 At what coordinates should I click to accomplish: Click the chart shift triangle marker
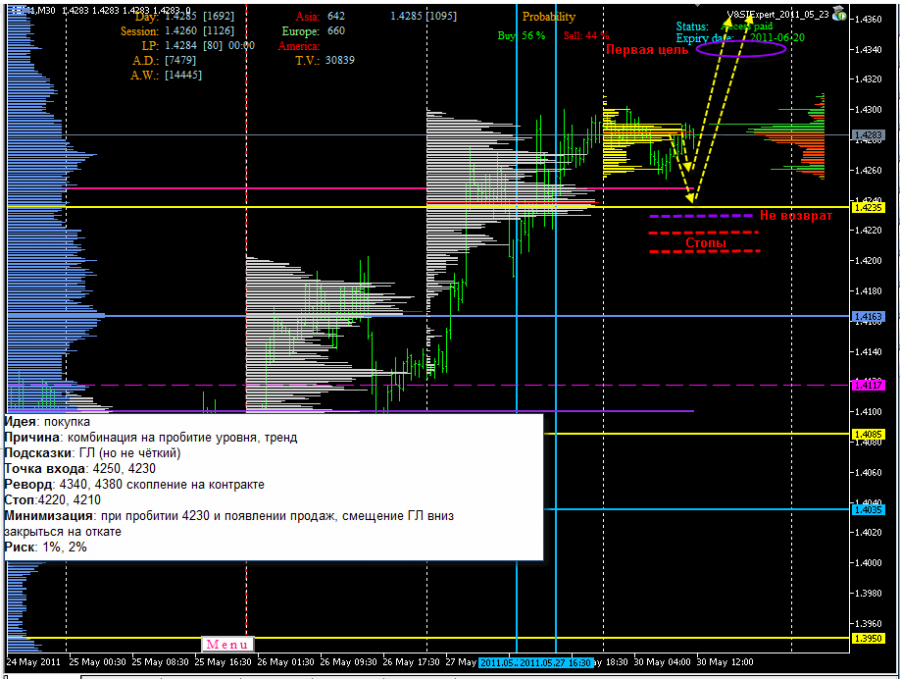[x=697, y=3]
